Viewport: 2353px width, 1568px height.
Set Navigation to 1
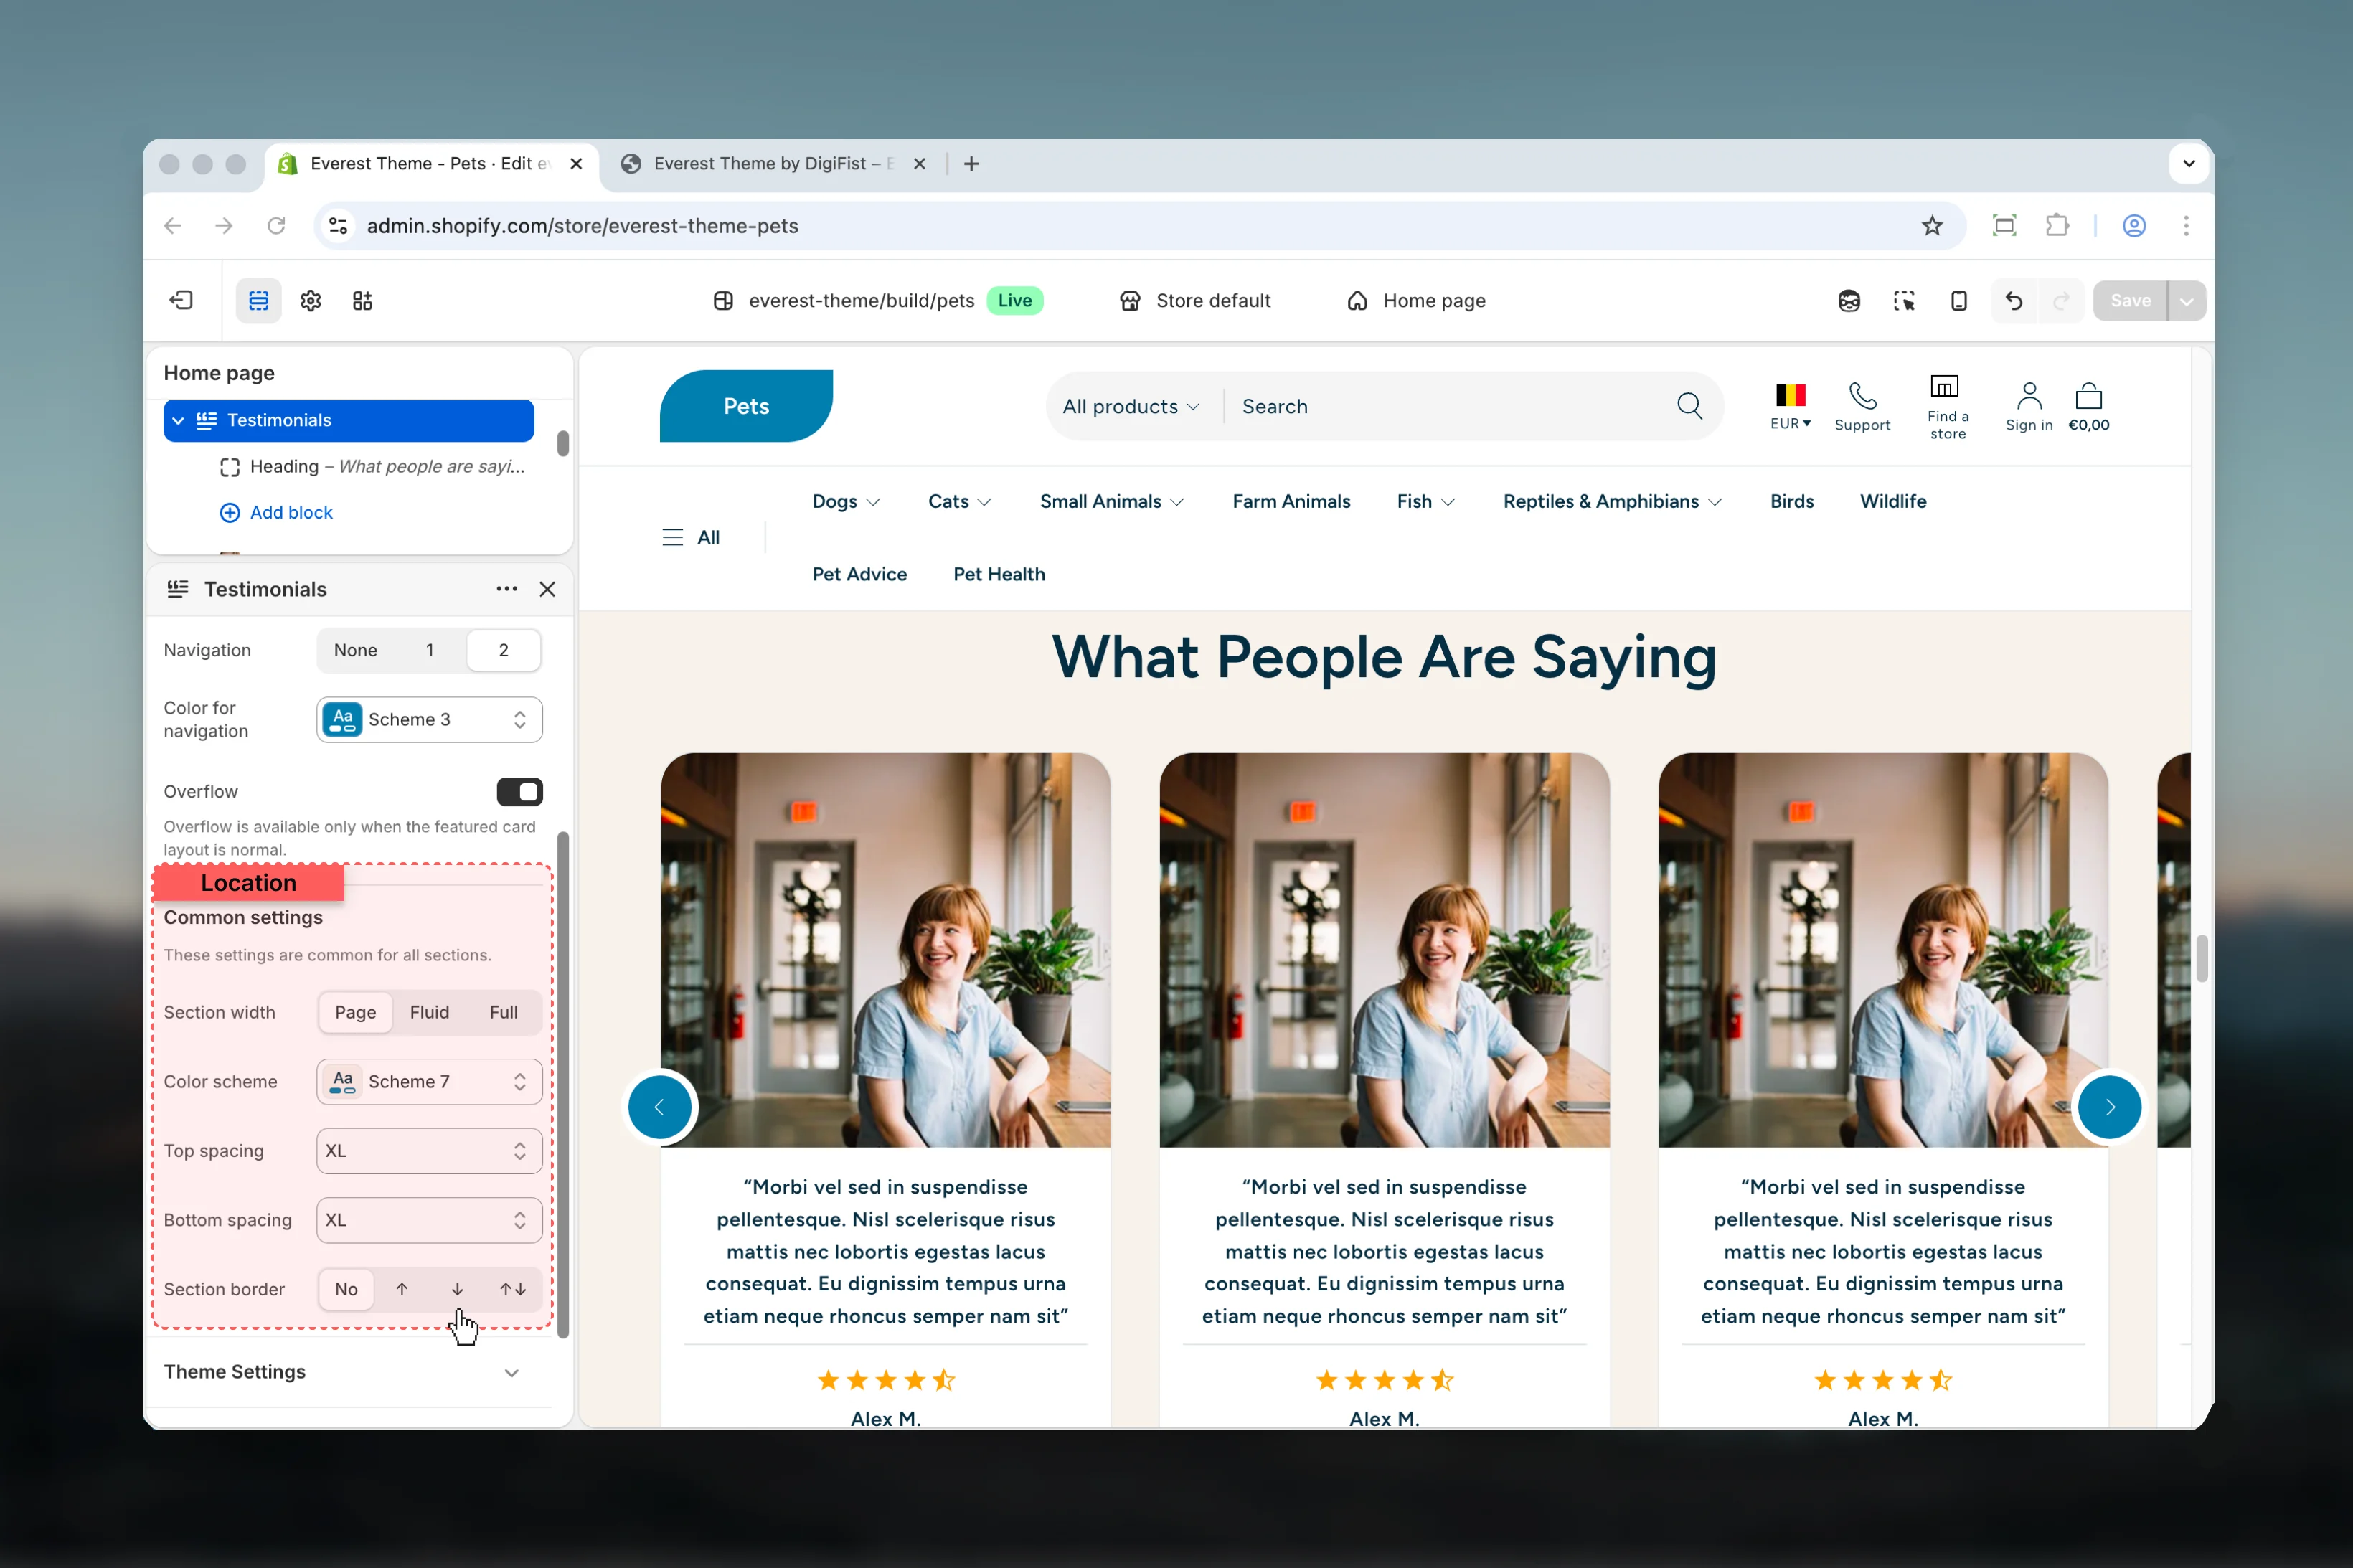[429, 650]
